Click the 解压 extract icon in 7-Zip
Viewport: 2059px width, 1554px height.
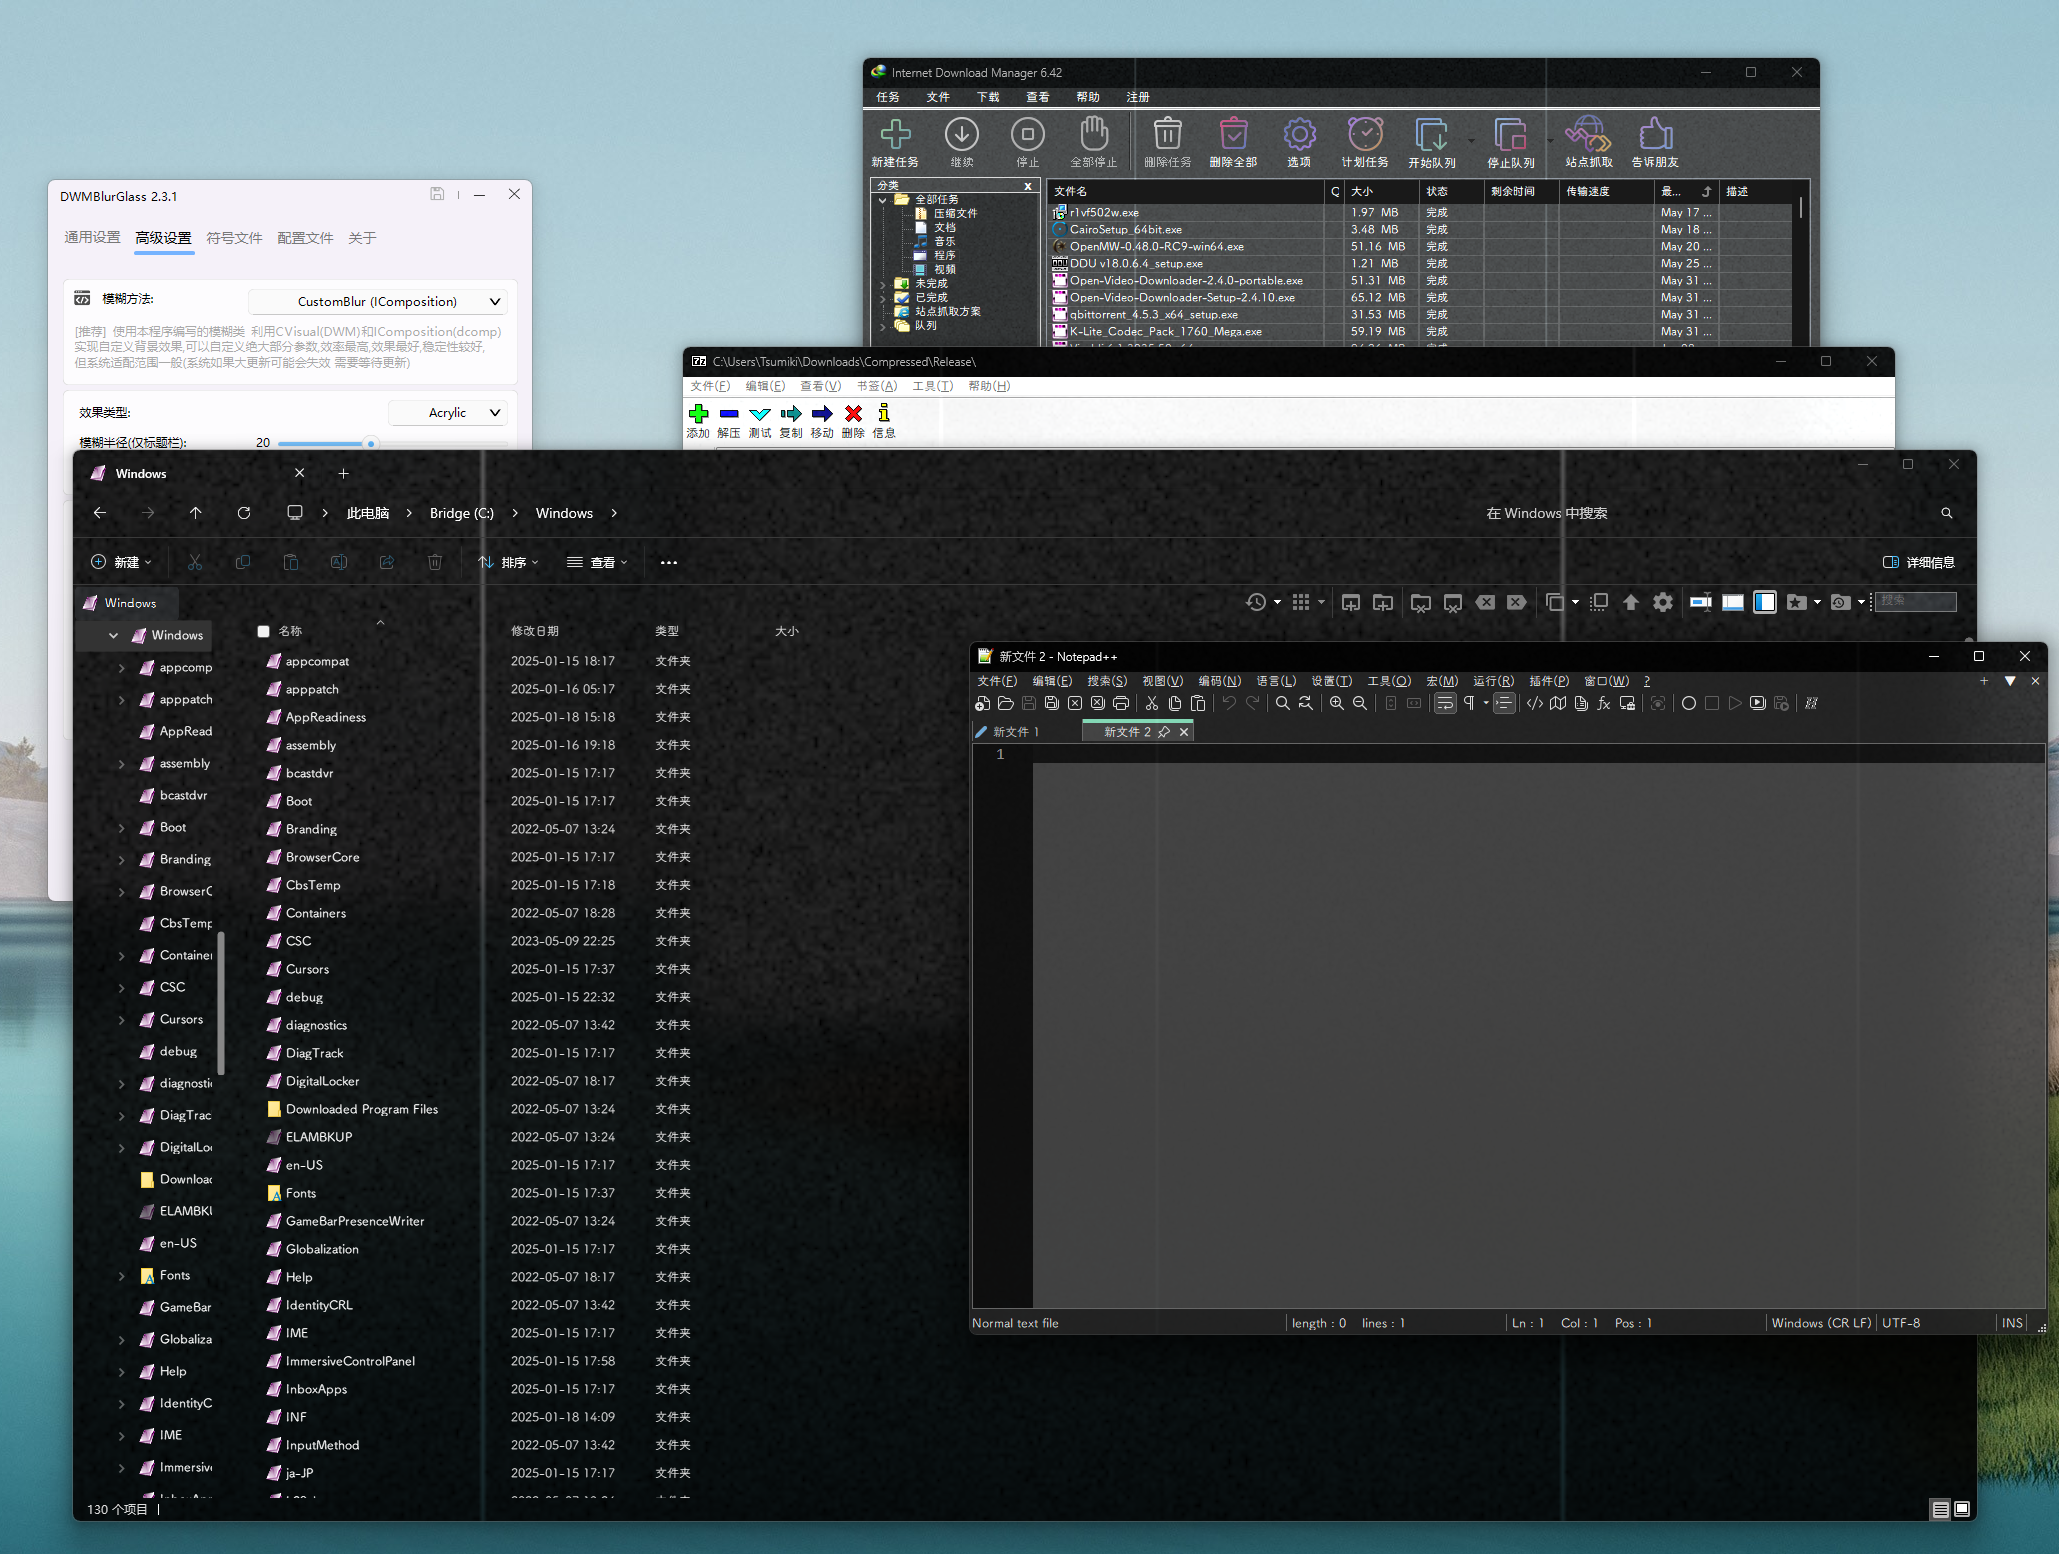click(x=729, y=413)
